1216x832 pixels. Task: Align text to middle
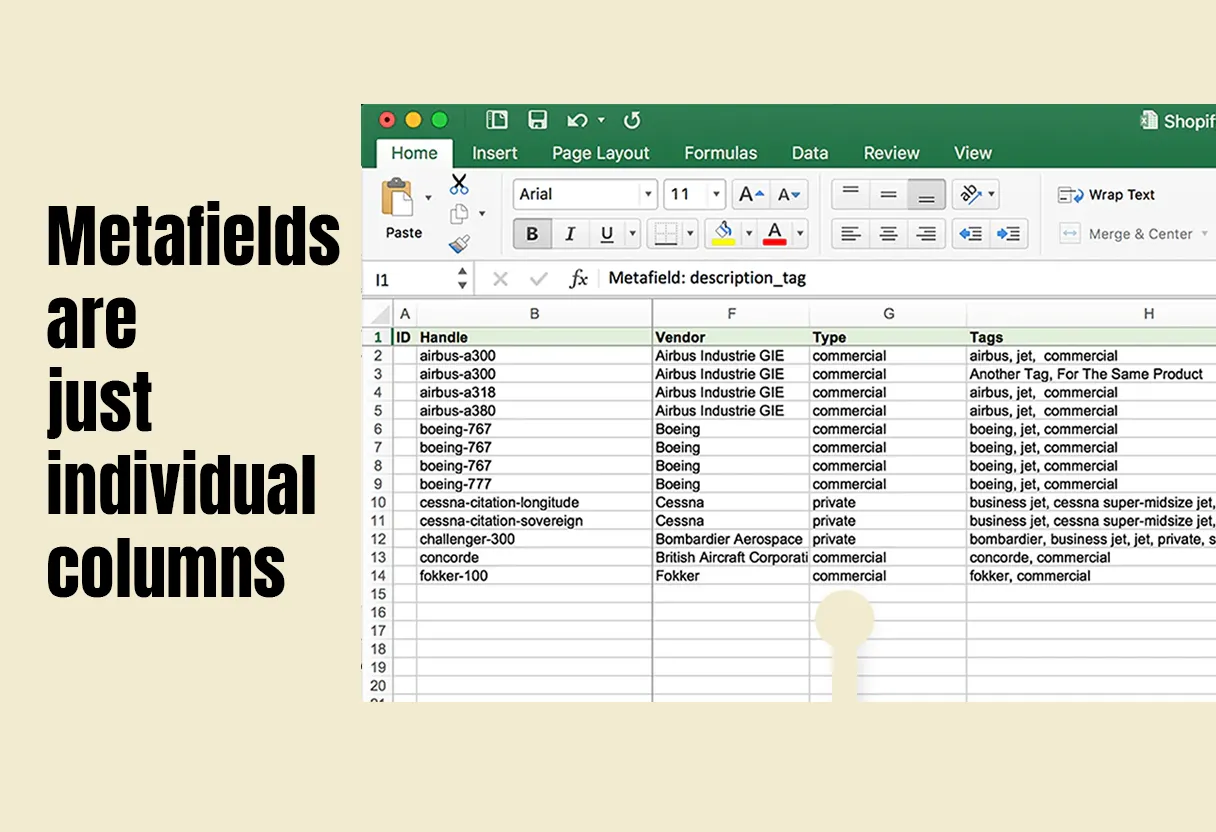click(x=888, y=194)
